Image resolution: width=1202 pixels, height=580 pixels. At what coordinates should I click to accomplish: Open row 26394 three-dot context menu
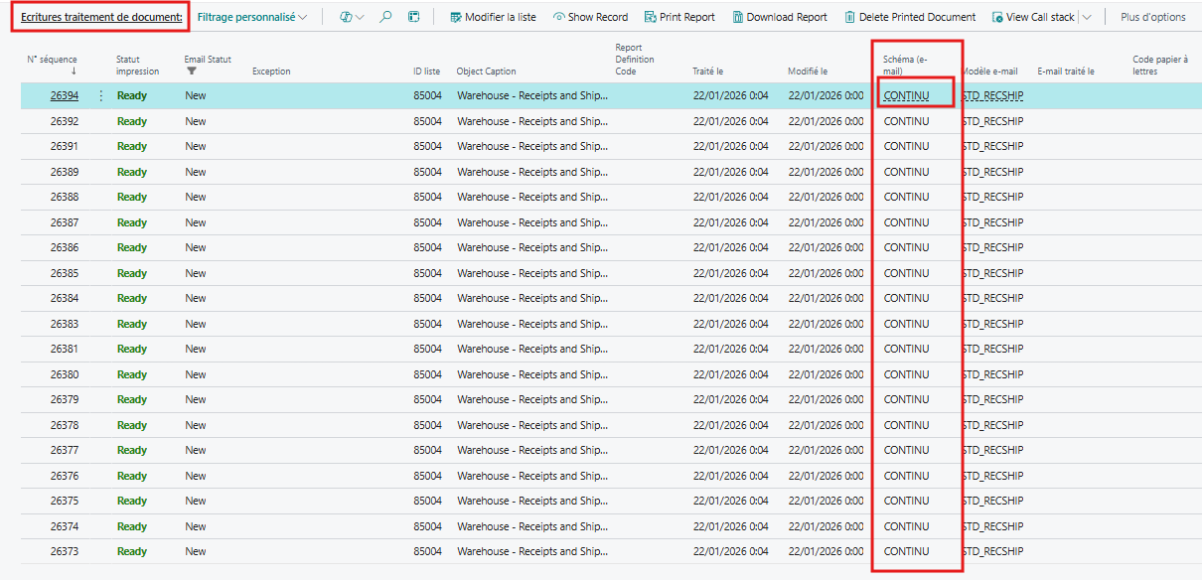(100, 96)
